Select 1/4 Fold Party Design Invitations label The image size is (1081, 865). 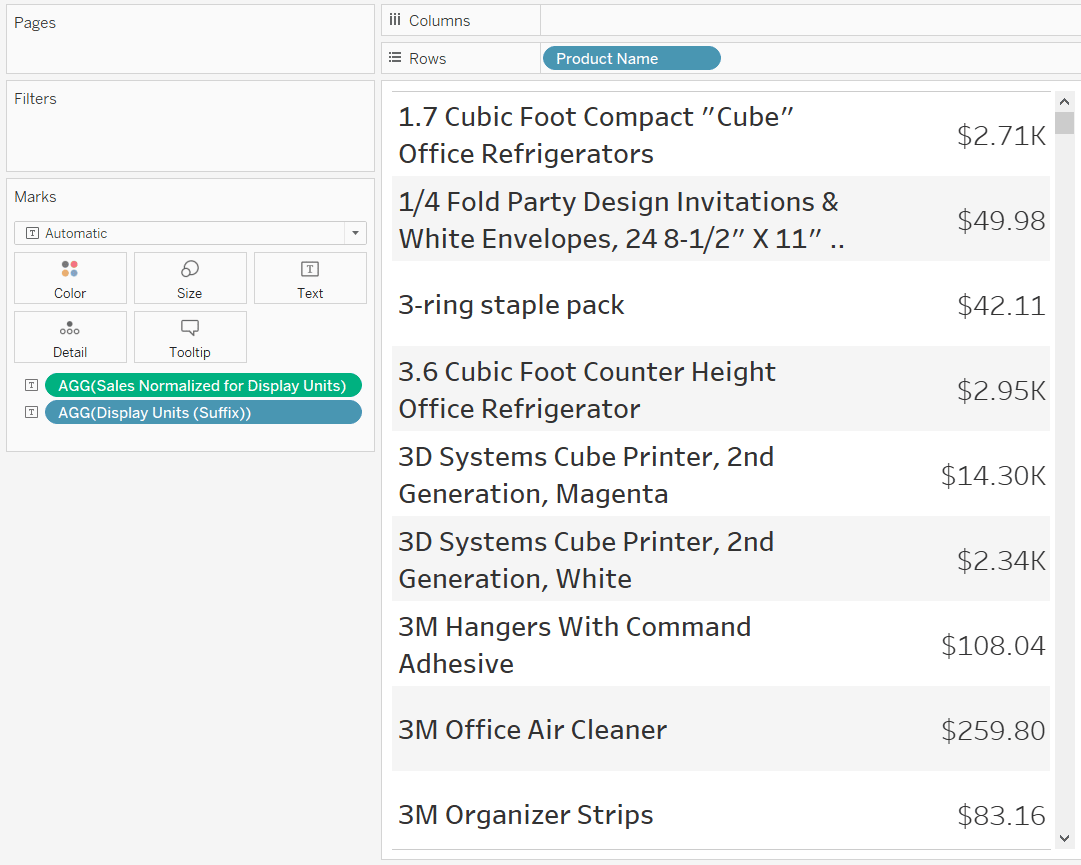click(622, 220)
